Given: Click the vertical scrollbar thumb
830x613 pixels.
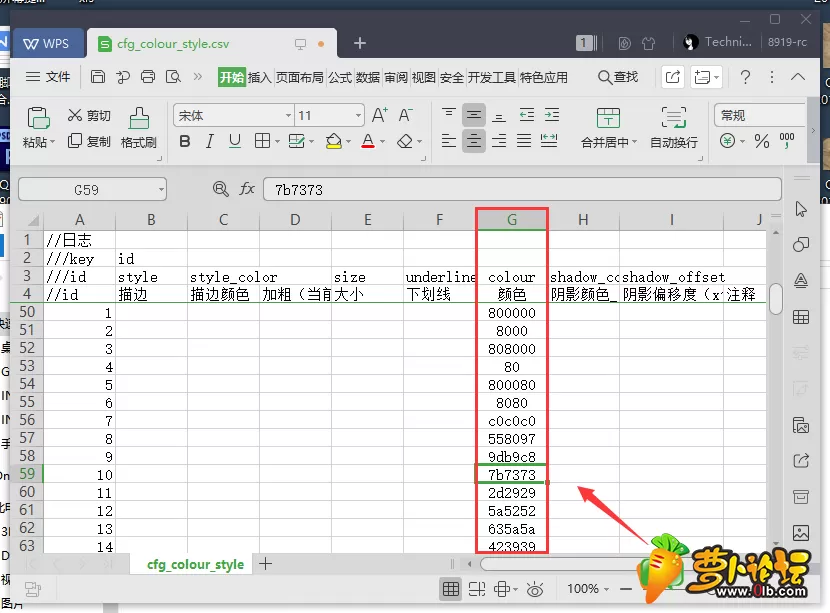Looking at the screenshot, I should pyautogui.click(x=776, y=299).
